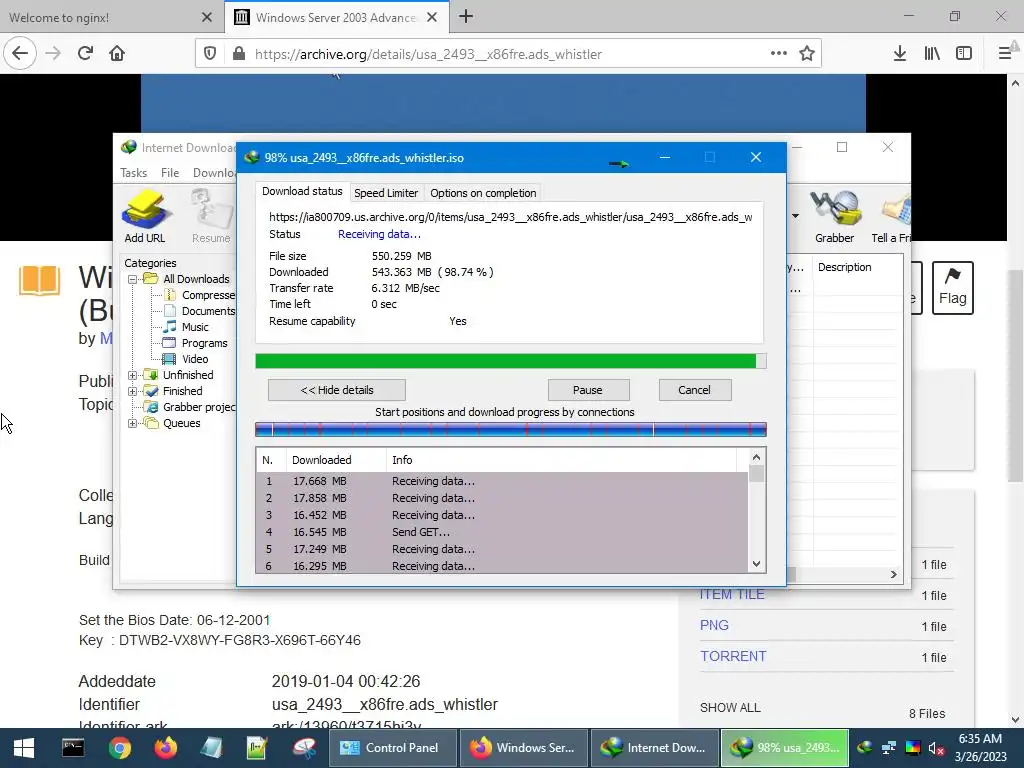Open the PNG files link
This screenshot has width=1024, height=768.
(x=714, y=625)
